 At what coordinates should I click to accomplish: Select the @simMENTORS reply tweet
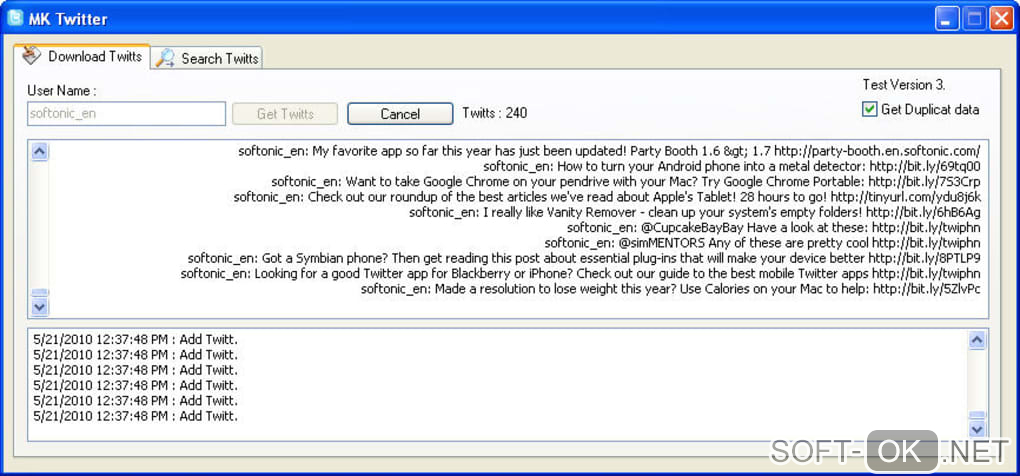coord(762,243)
